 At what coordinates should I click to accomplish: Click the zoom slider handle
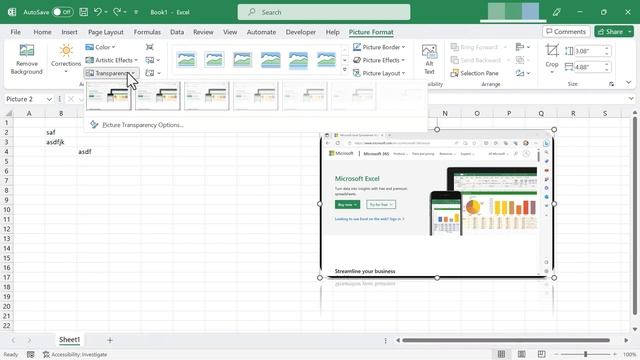tap(585, 354)
